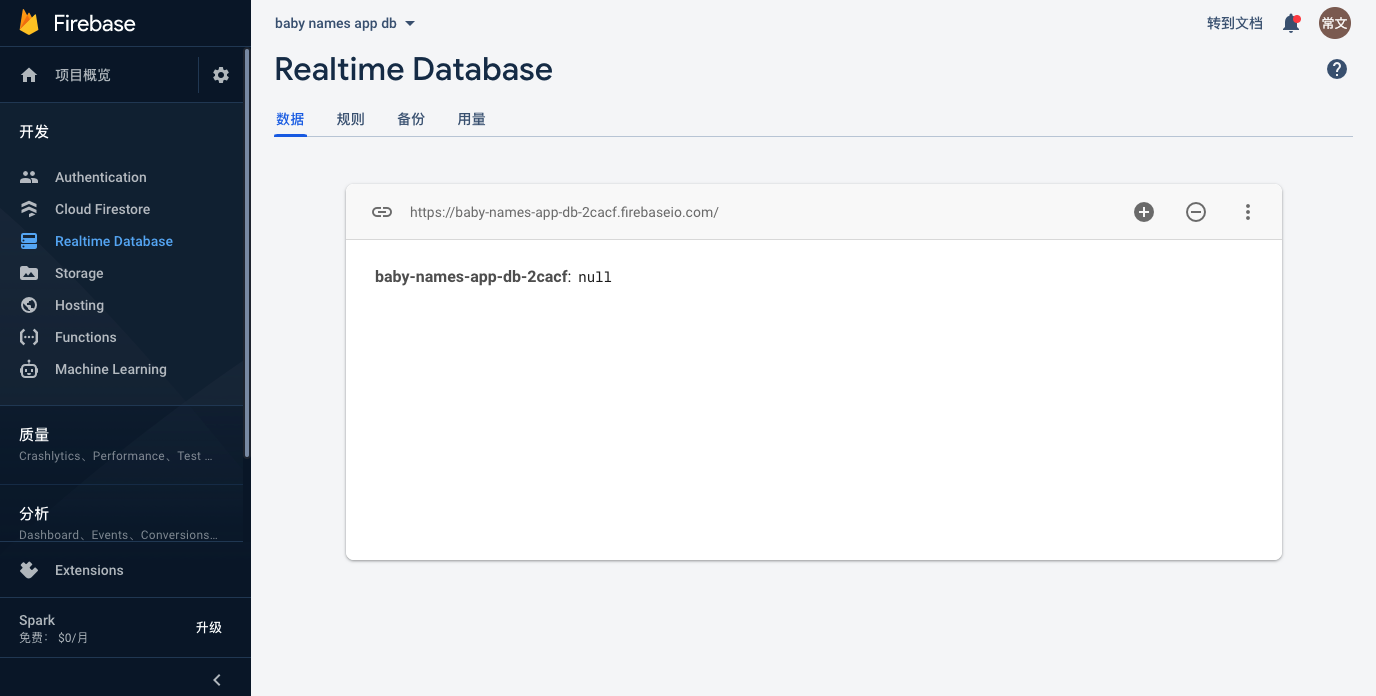Navigate to Hosting

[79, 305]
